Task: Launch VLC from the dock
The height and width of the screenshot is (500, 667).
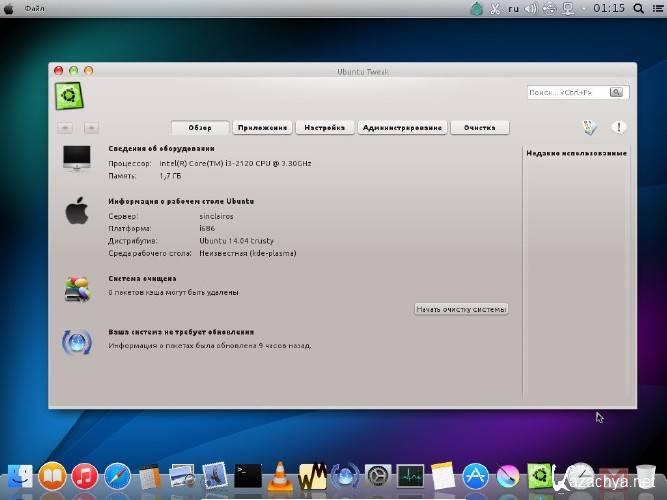Action: pos(282,475)
